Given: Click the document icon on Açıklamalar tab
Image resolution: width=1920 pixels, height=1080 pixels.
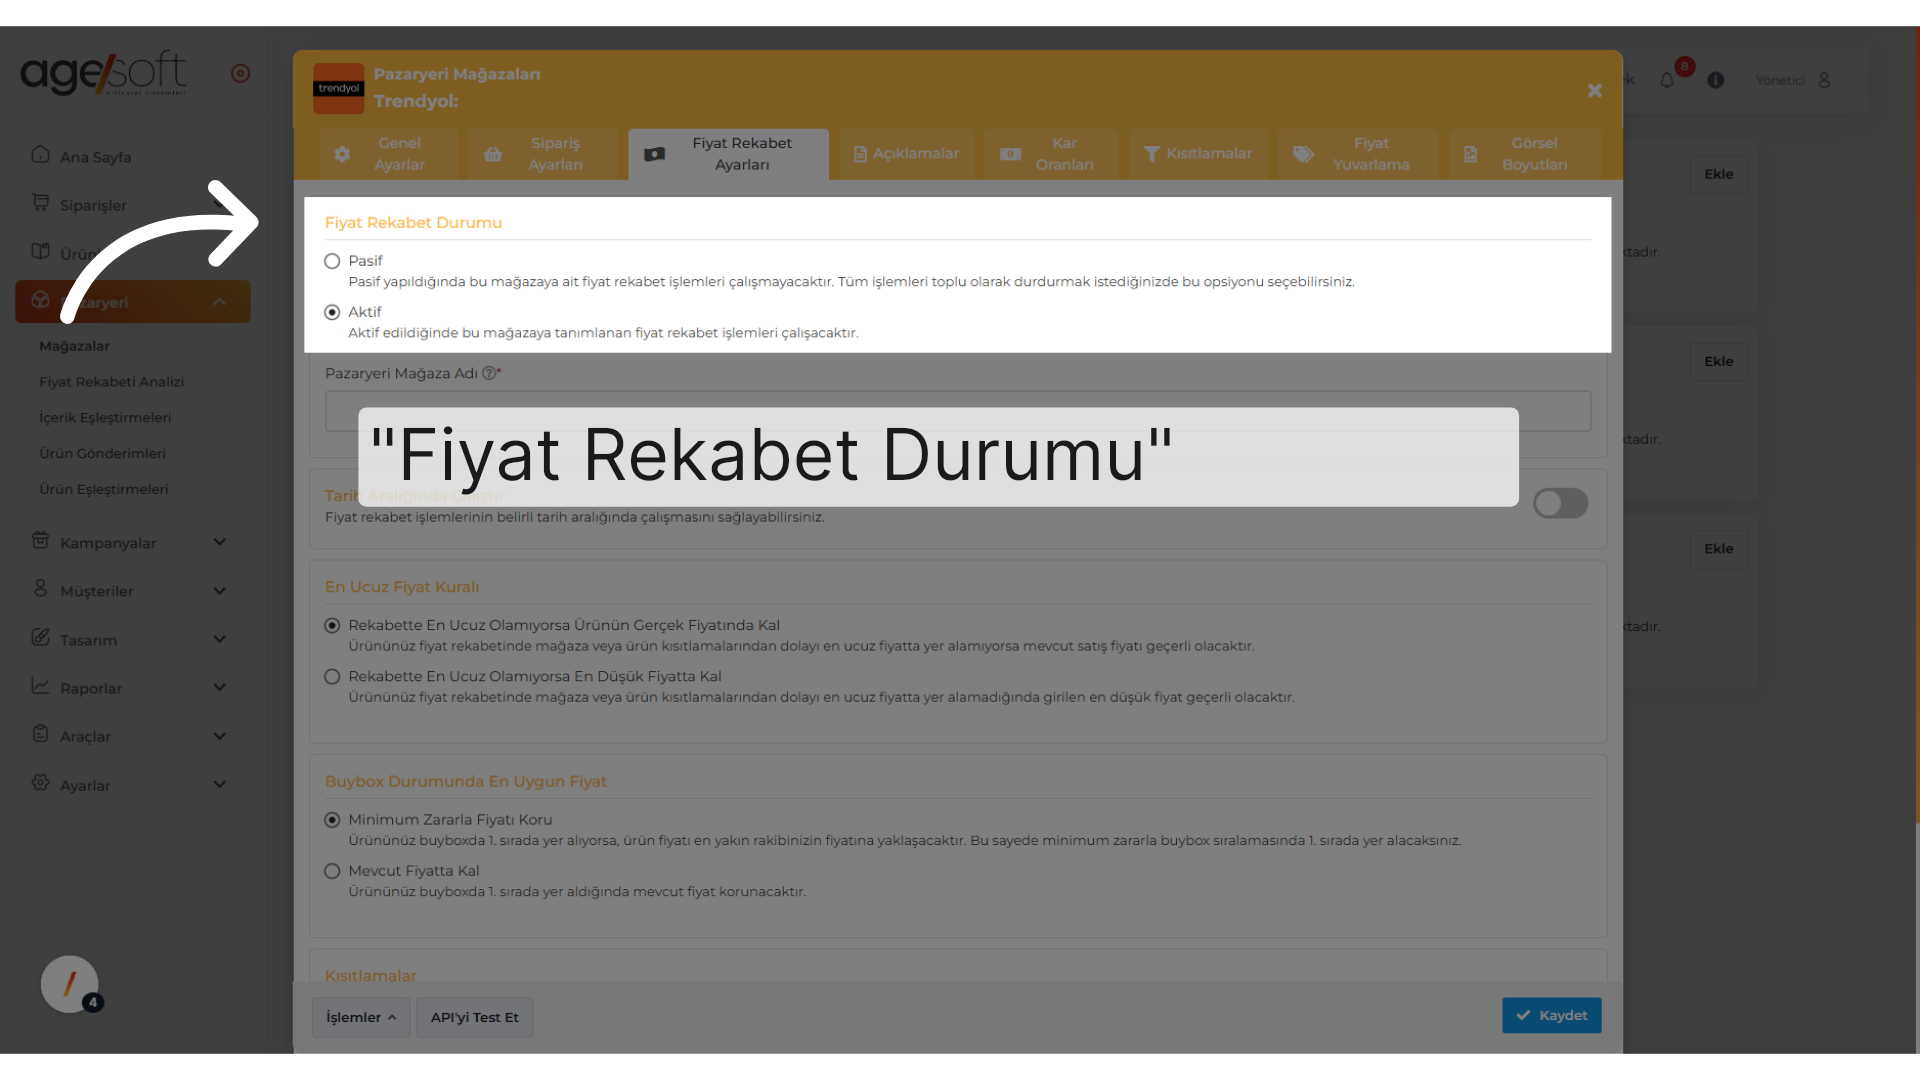Looking at the screenshot, I should pos(860,154).
